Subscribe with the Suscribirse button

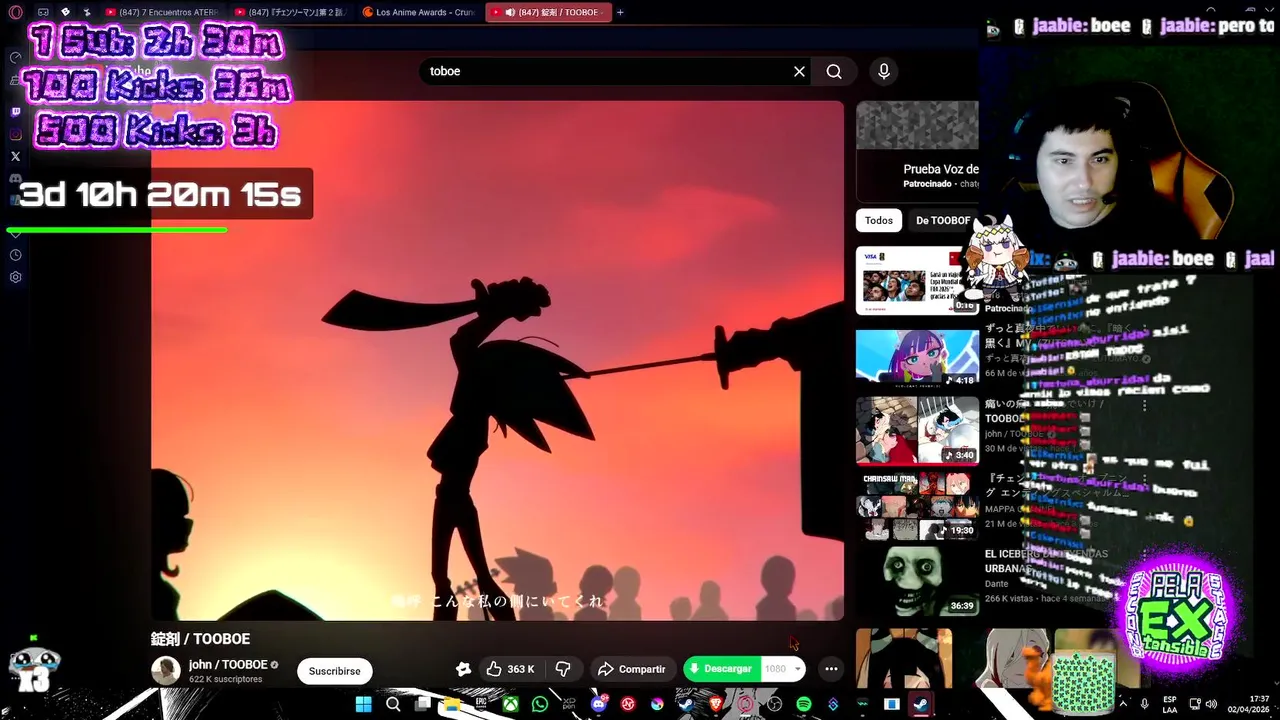[334, 671]
